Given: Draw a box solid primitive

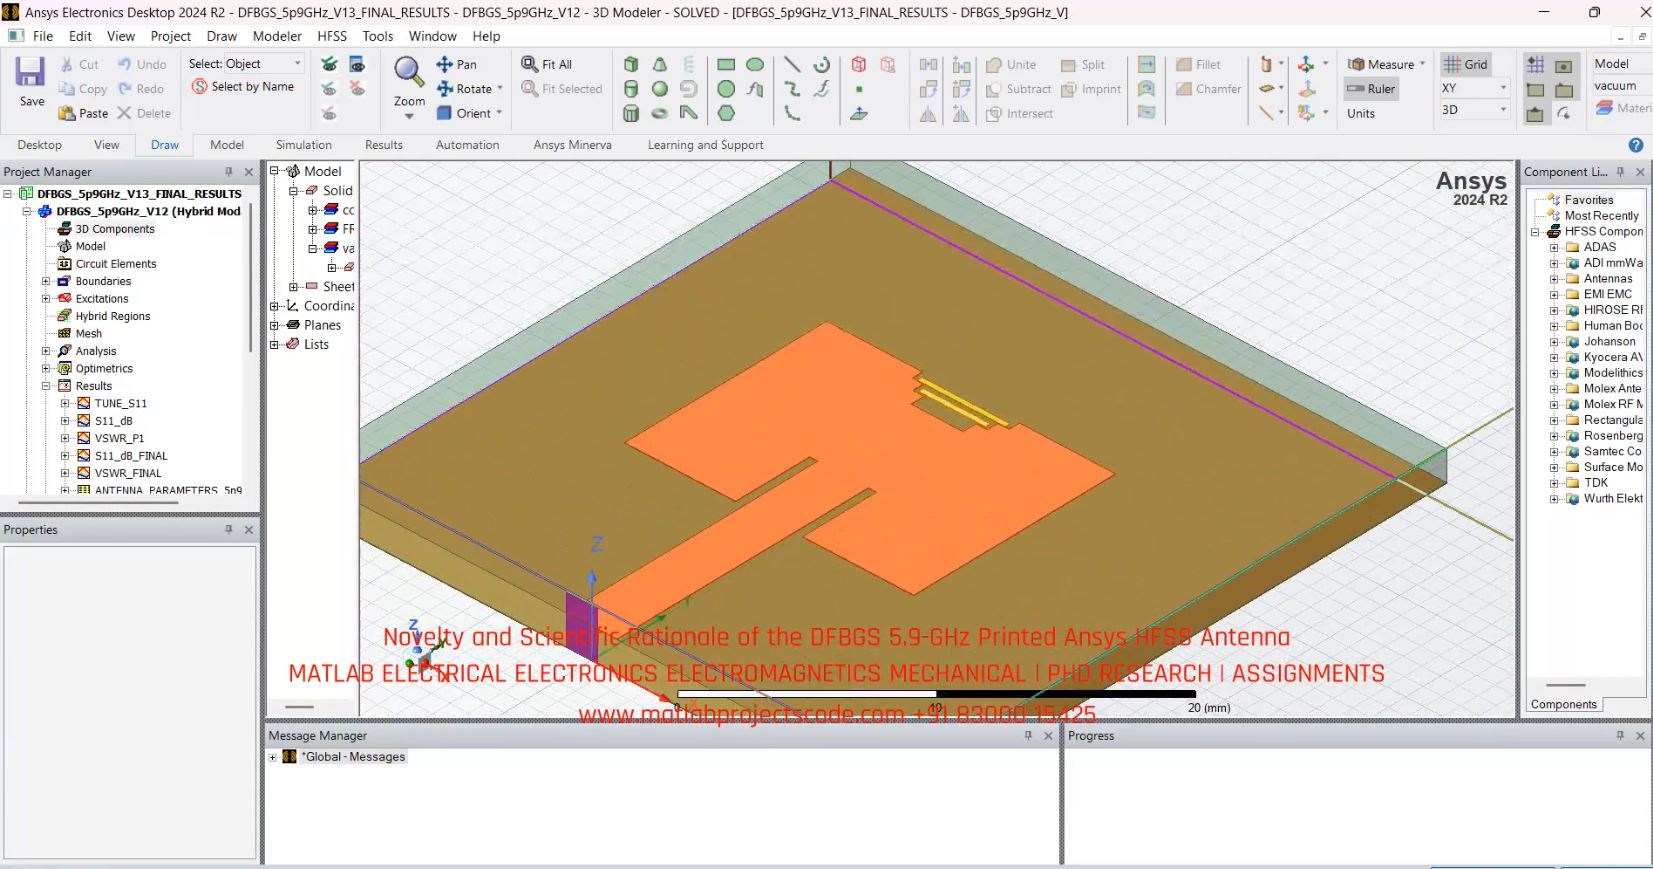Looking at the screenshot, I should pyautogui.click(x=631, y=64).
